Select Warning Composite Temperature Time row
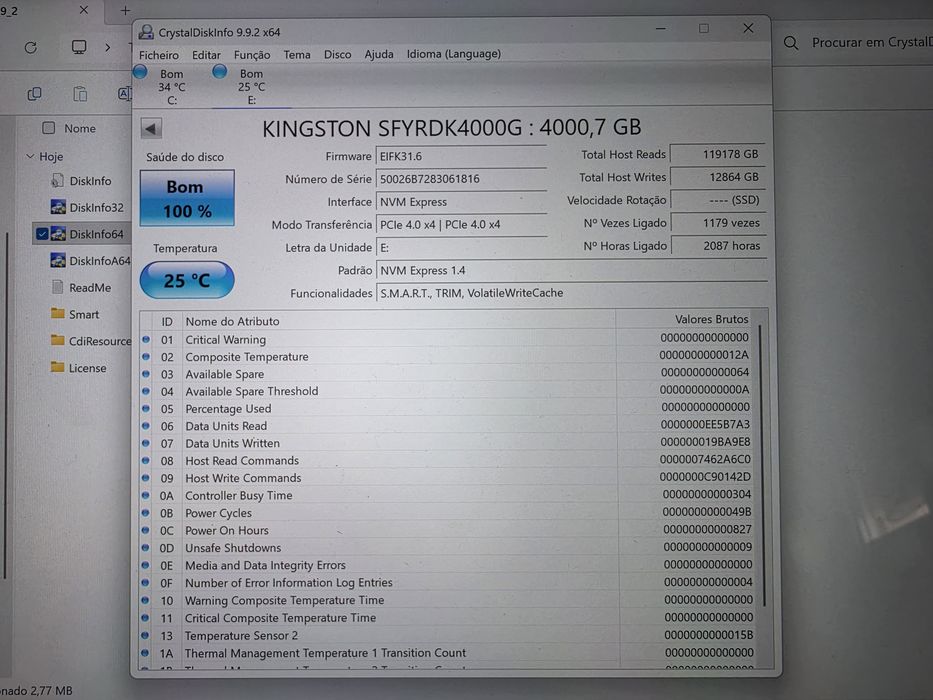This screenshot has width=933, height=700. [x=447, y=600]
